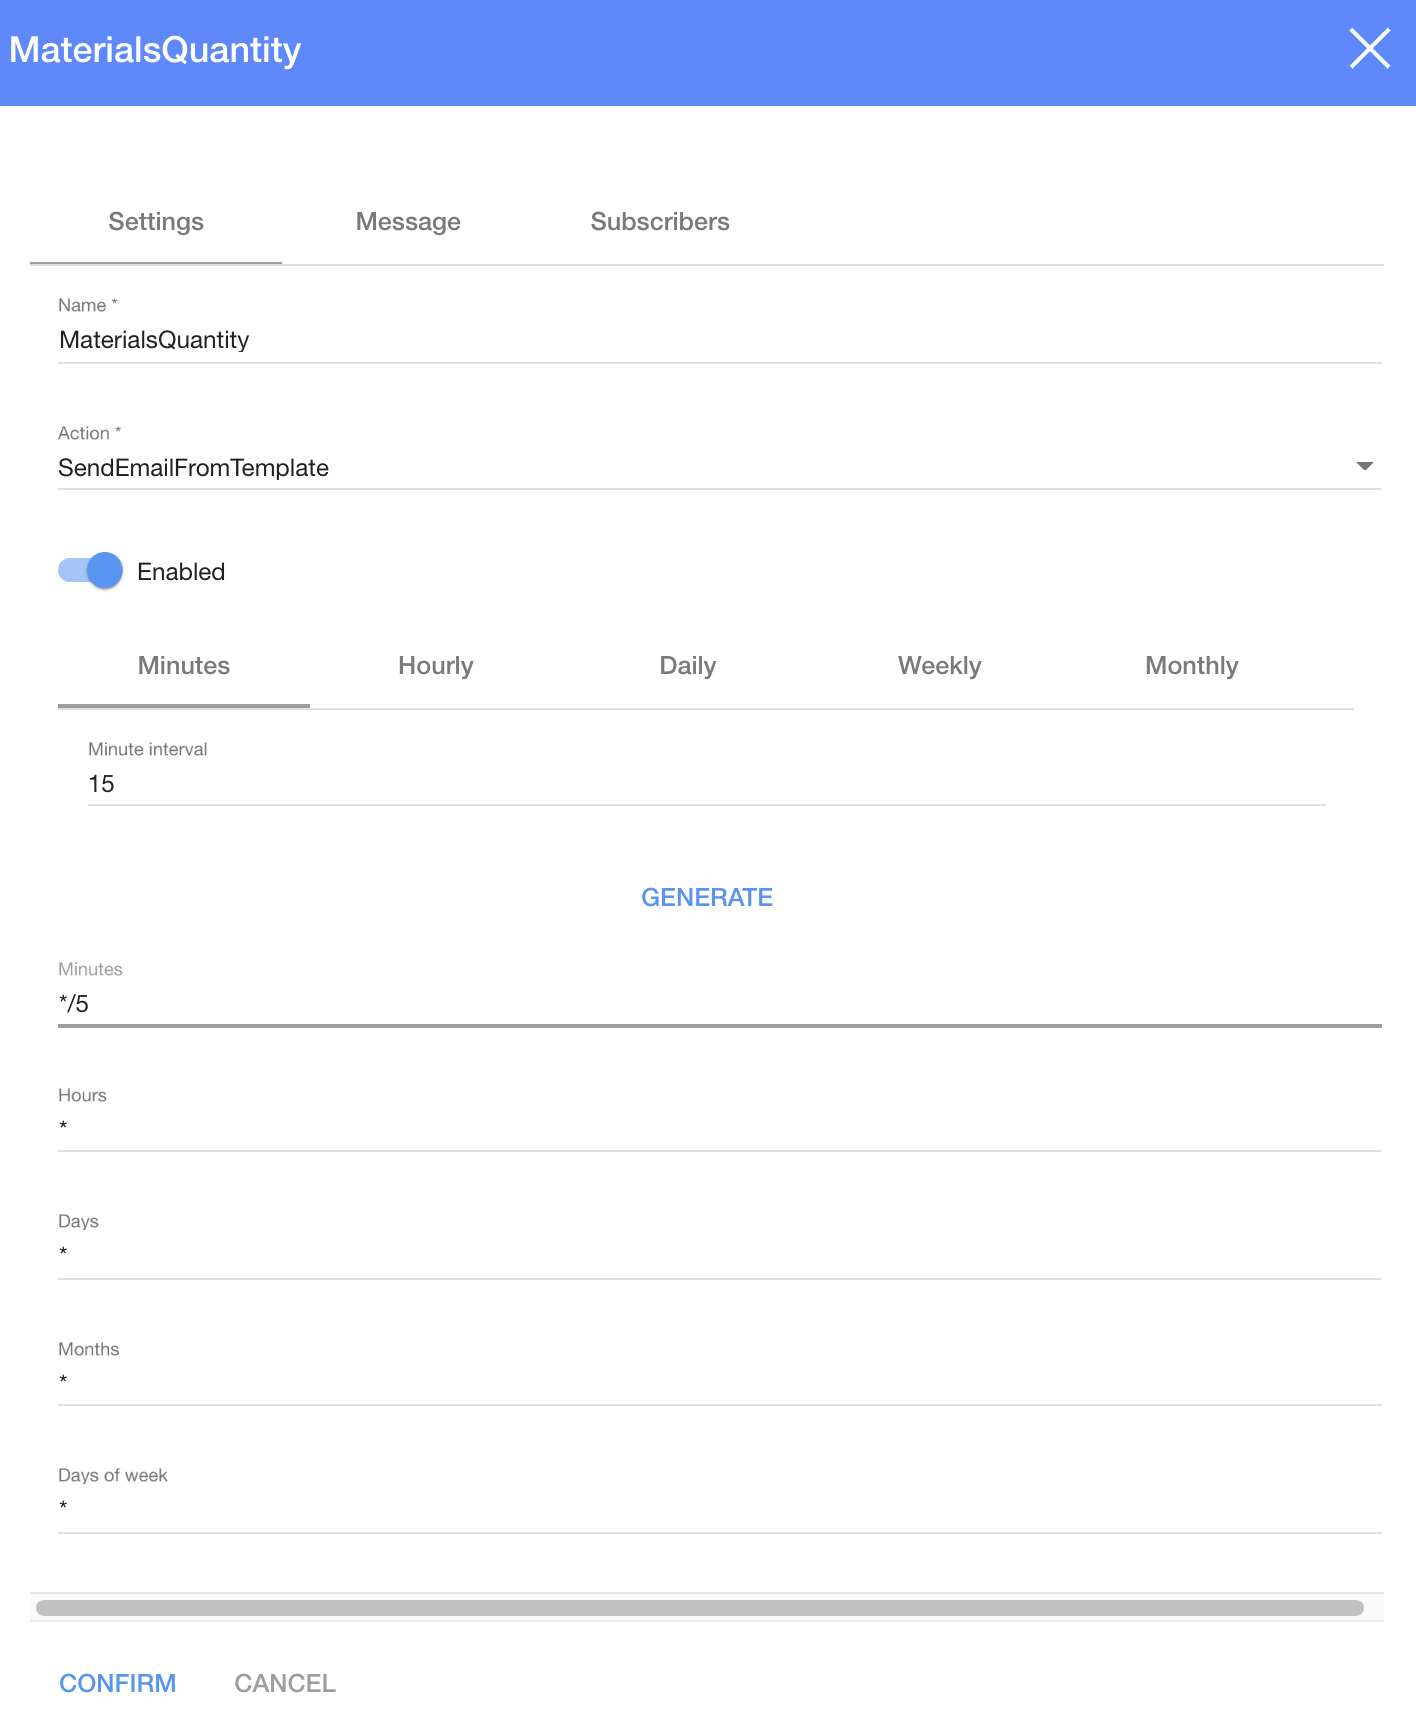Open the Daily schedule tab
Screen dimensions: 1416x1728
coord(688,666)
